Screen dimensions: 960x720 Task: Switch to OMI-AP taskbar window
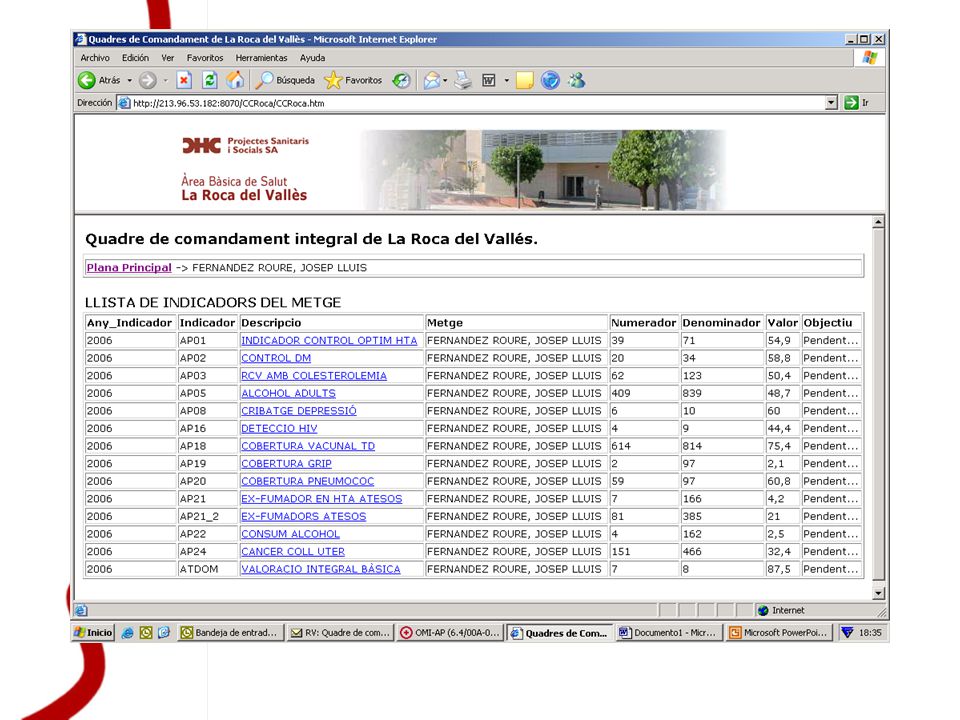(x=450, y=633)
